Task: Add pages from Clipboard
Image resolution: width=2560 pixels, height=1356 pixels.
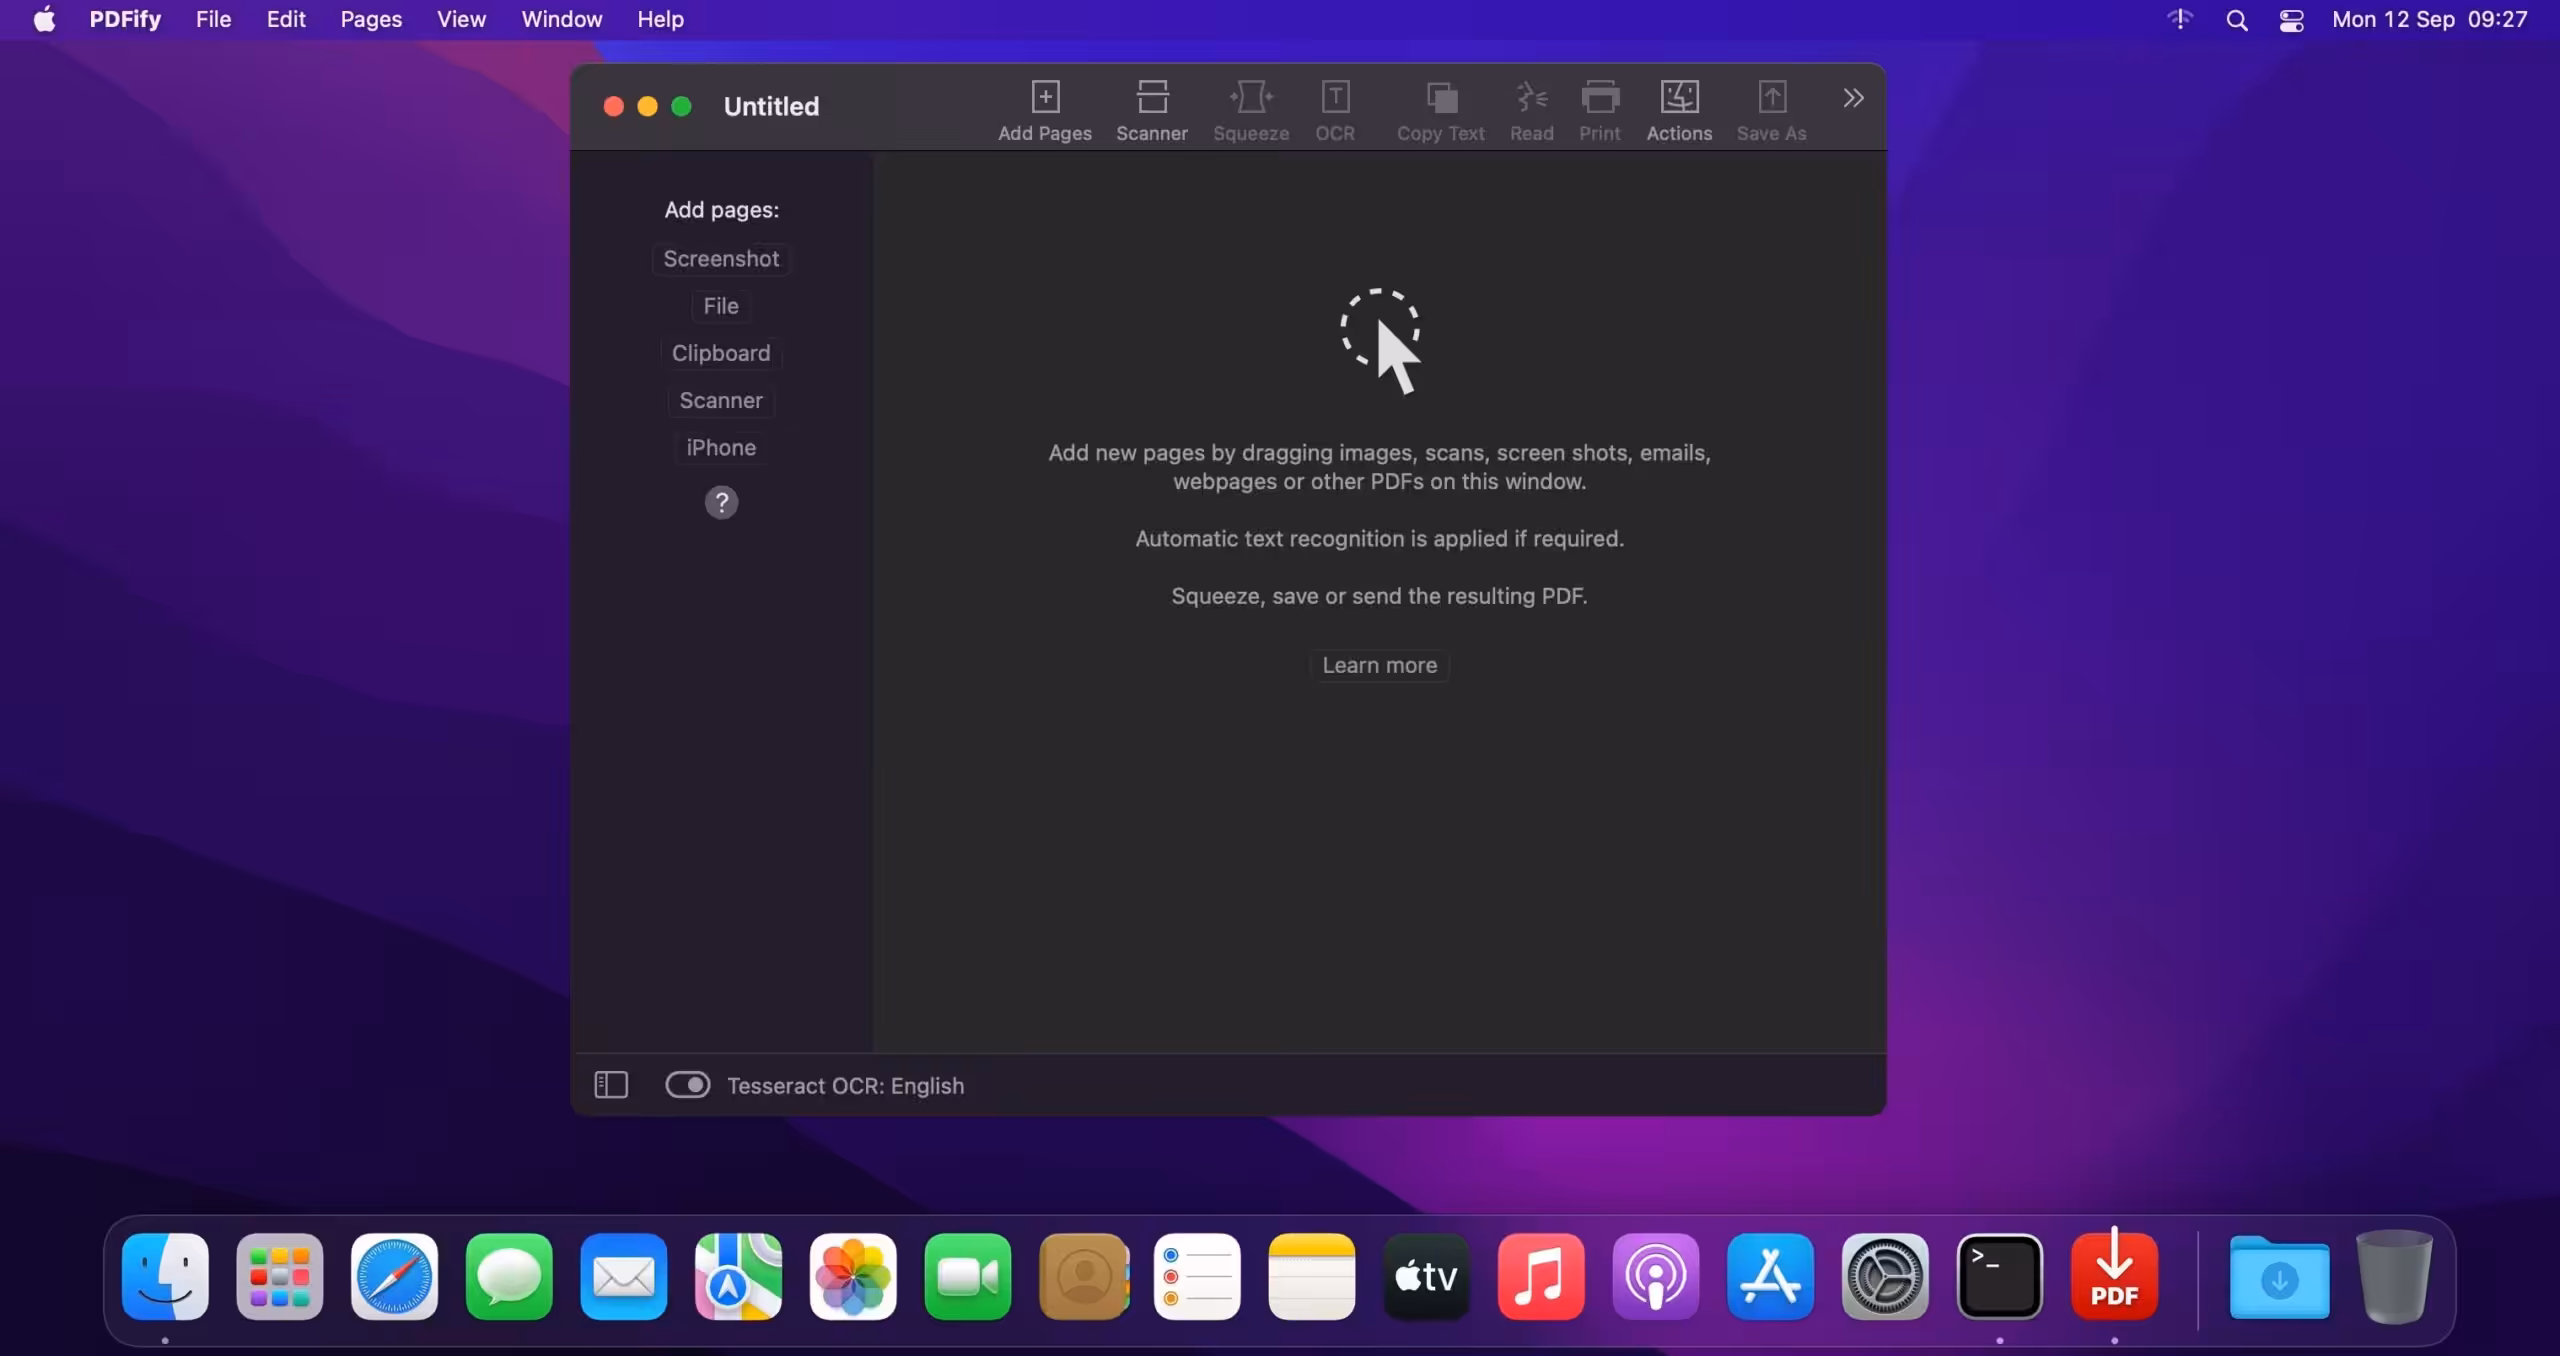Action: [721, 353]
